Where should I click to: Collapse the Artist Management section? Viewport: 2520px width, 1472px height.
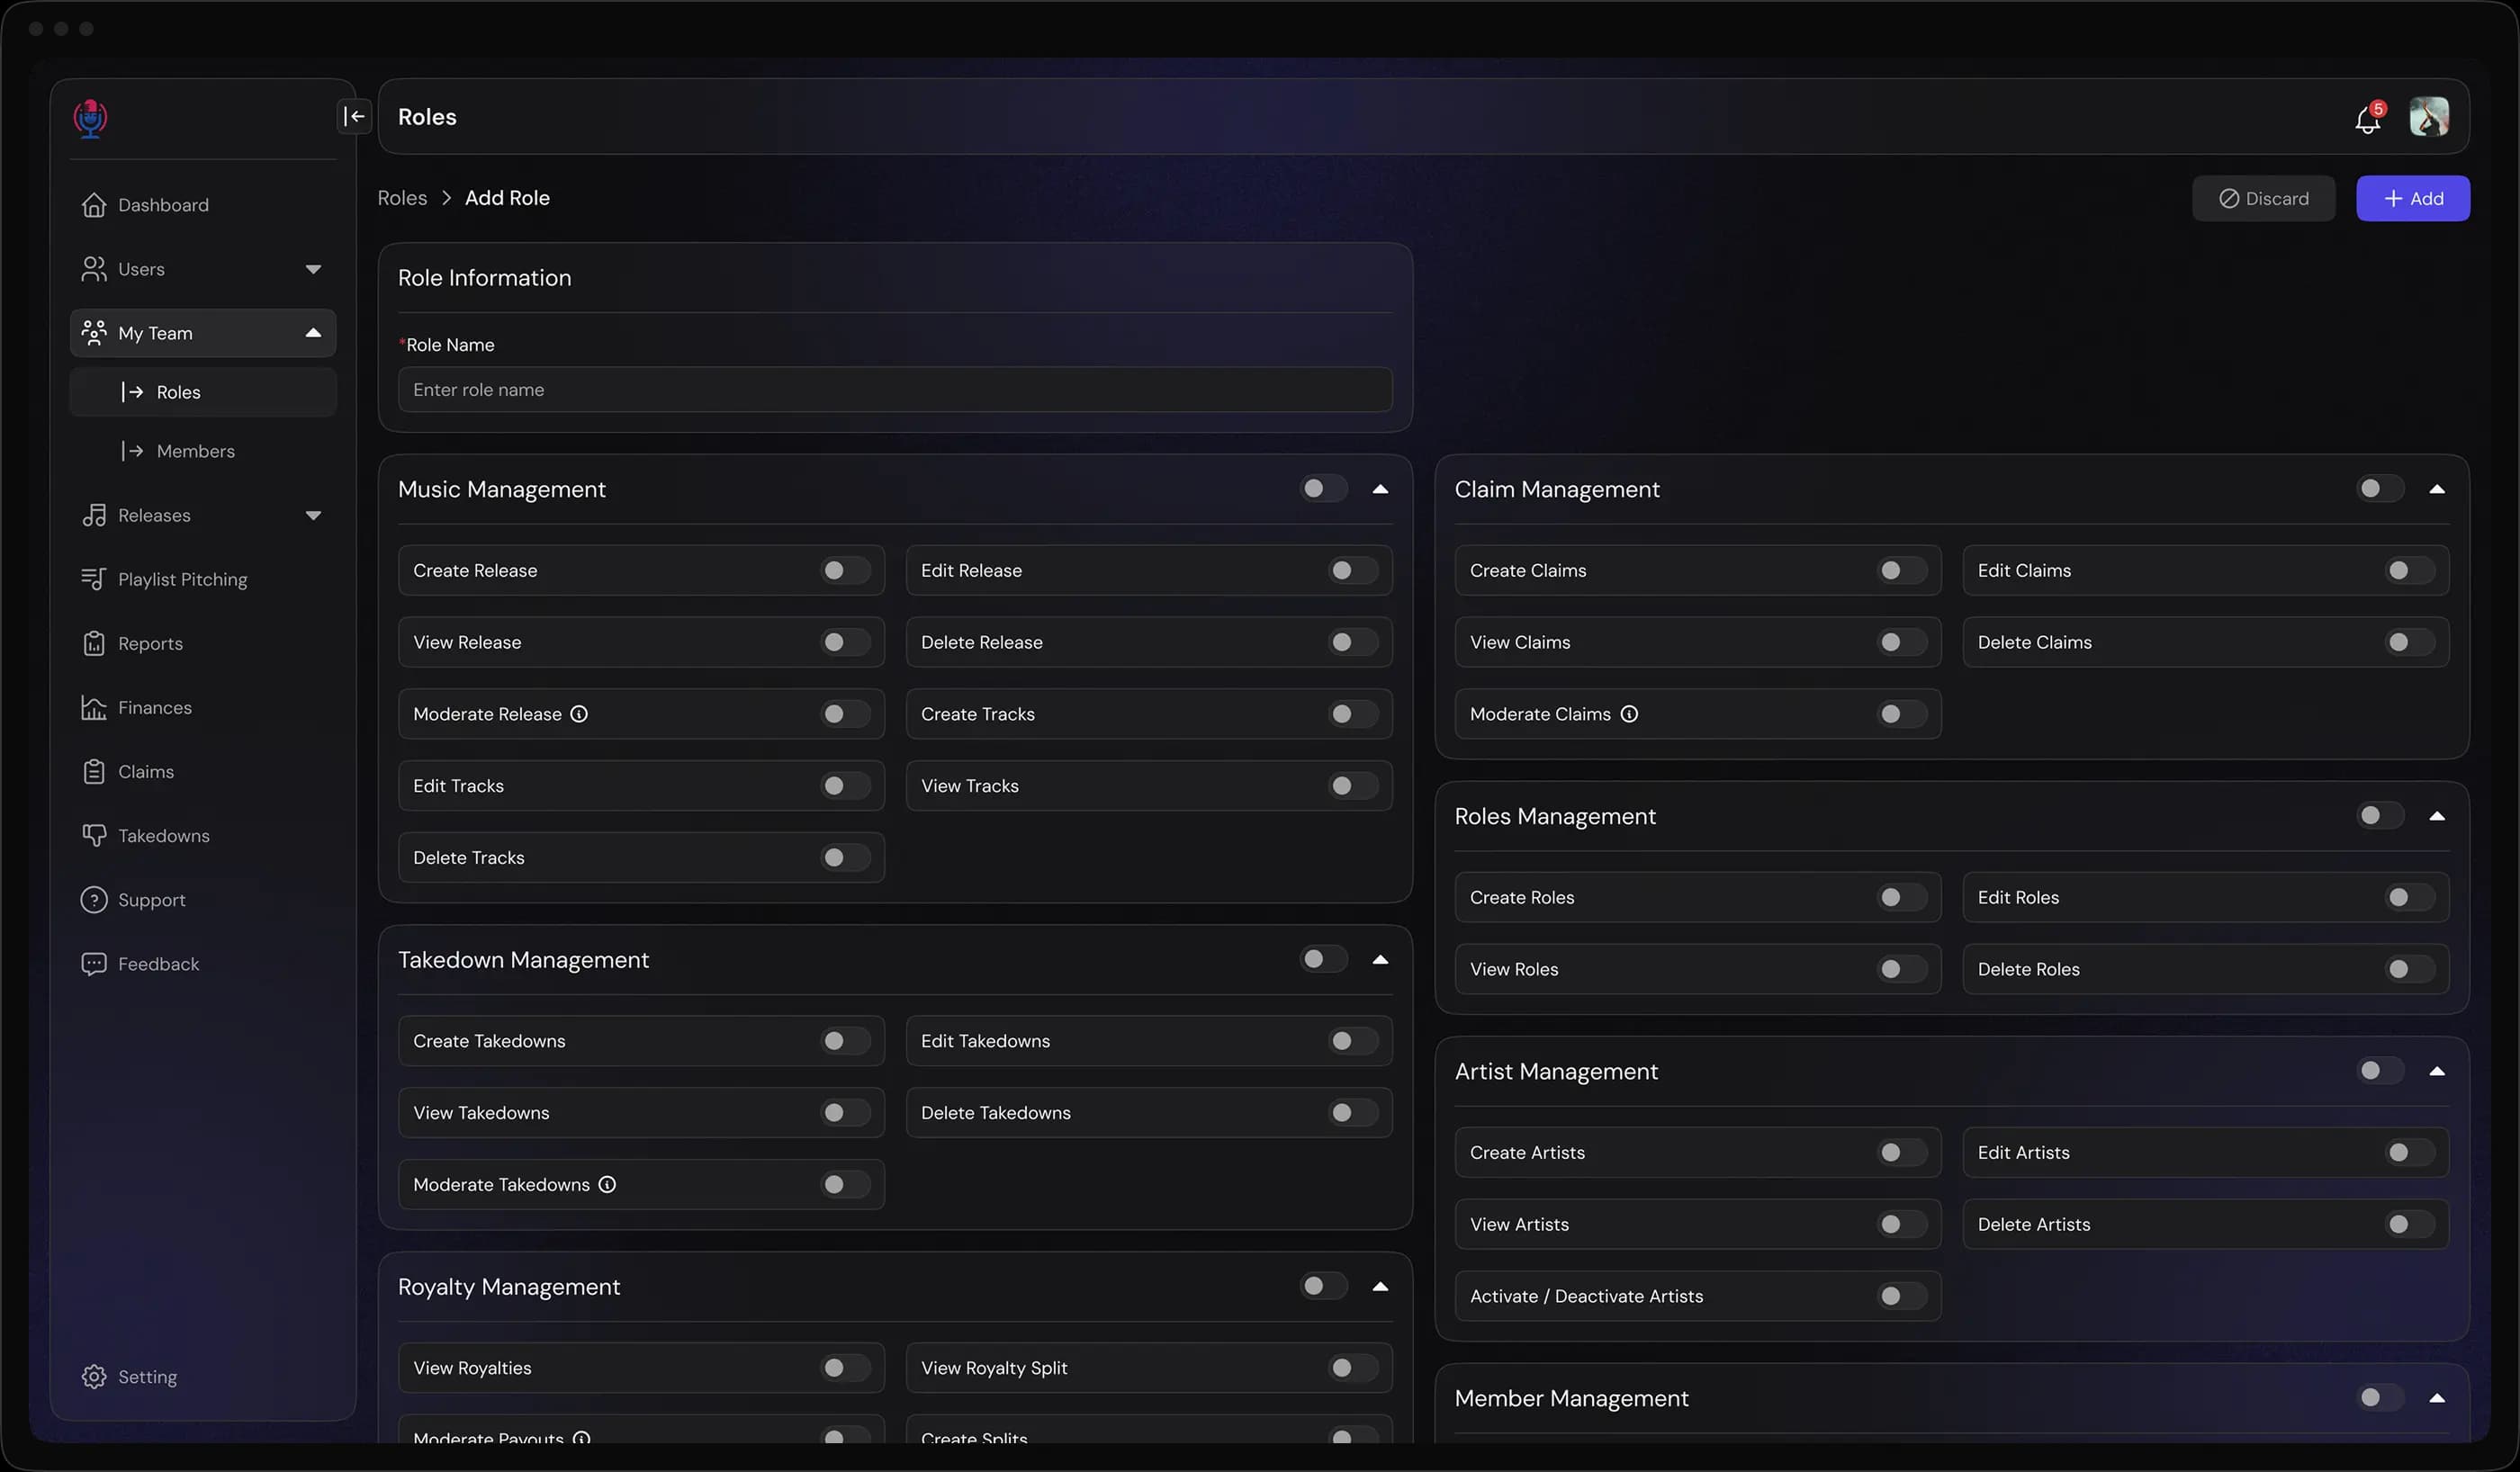click(2437, 1071)
